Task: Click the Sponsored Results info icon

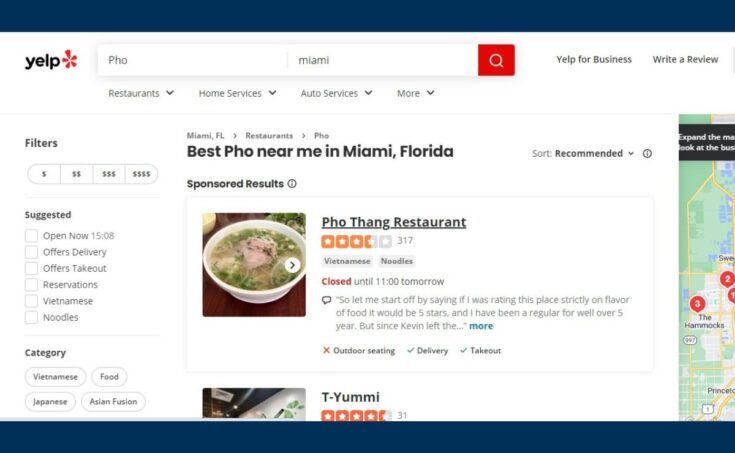Action: [x=292, y=183]
